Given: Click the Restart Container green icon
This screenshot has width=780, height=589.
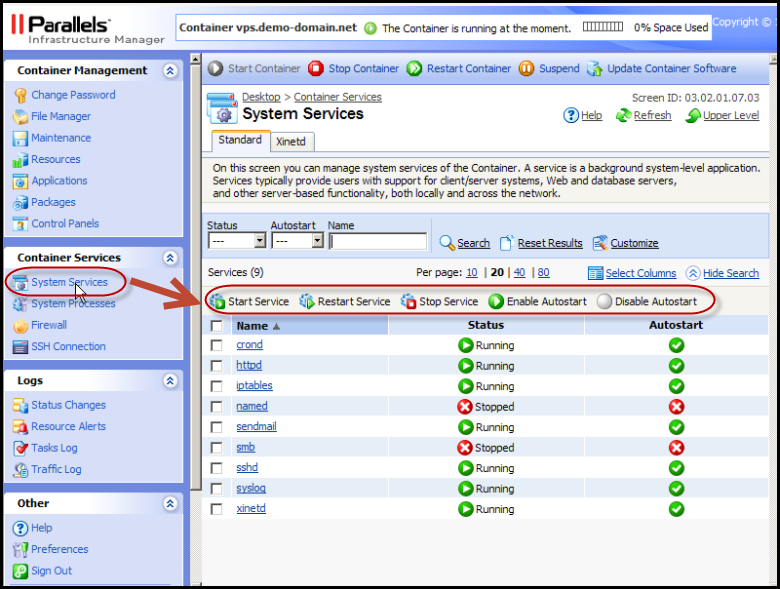Looking at the screenshot, I should point(414,68).
